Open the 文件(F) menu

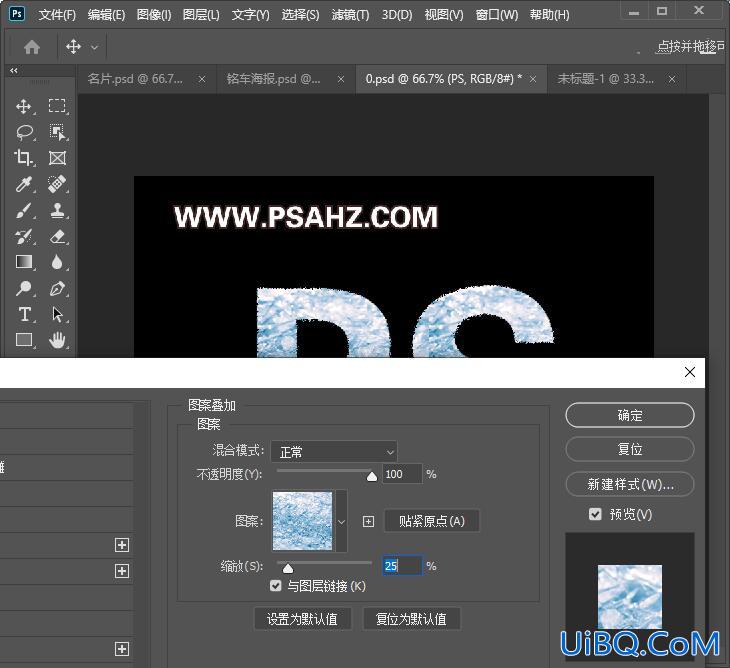[x=57, y=15]
